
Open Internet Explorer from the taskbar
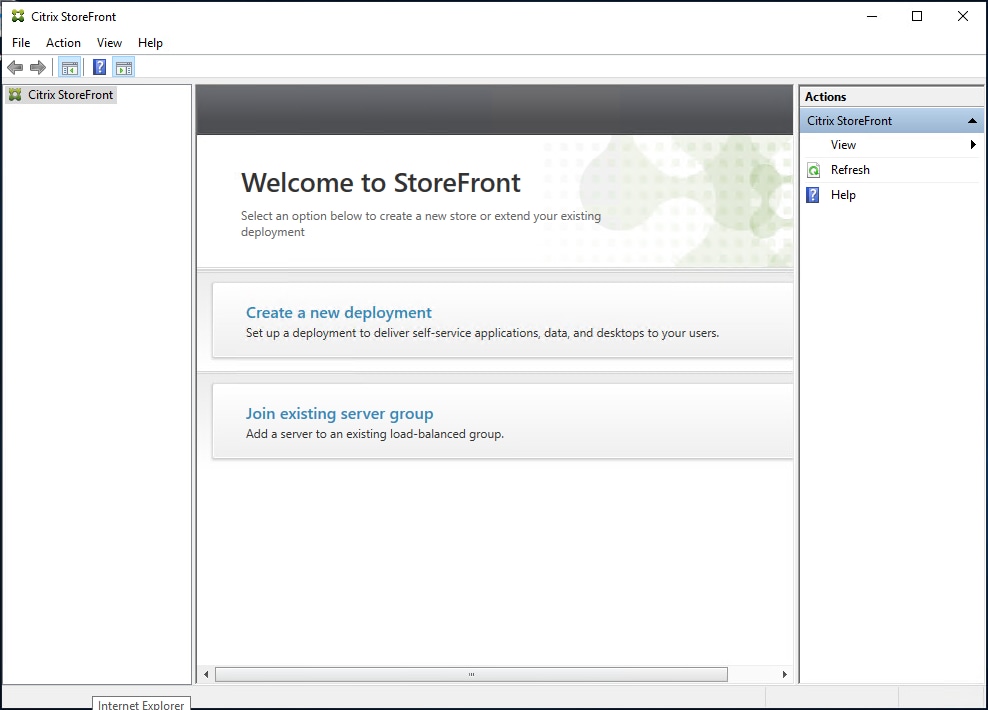(140, 704)
